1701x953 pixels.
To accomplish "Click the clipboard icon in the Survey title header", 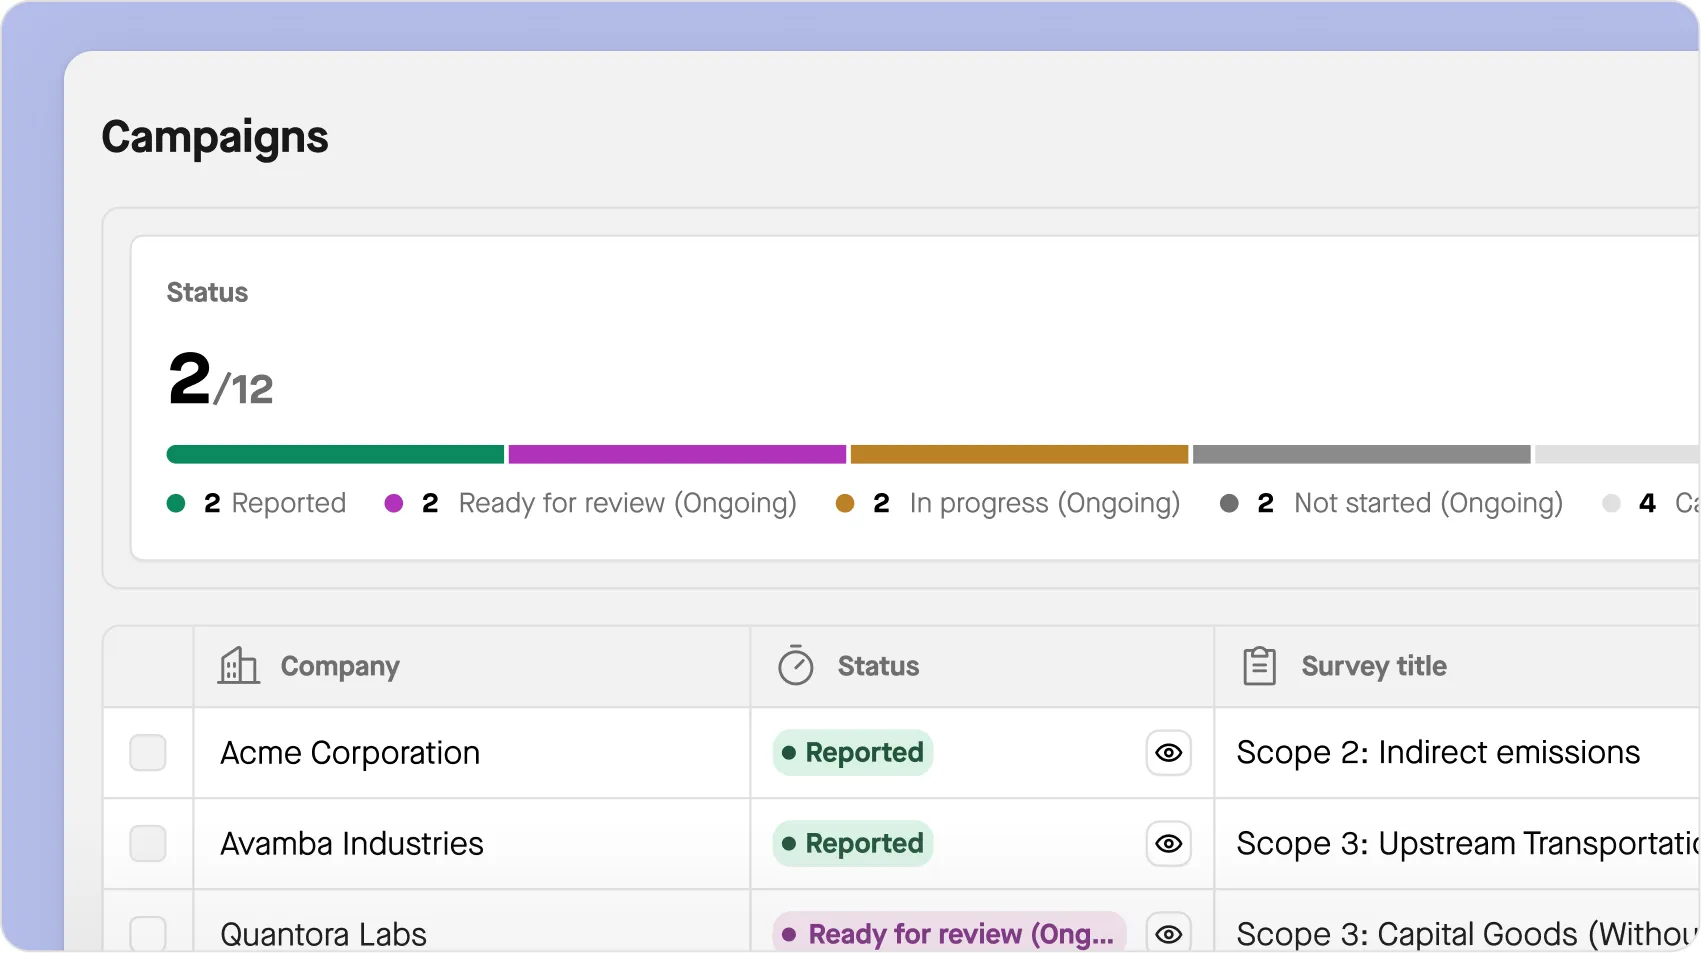I will [1259, 665].
